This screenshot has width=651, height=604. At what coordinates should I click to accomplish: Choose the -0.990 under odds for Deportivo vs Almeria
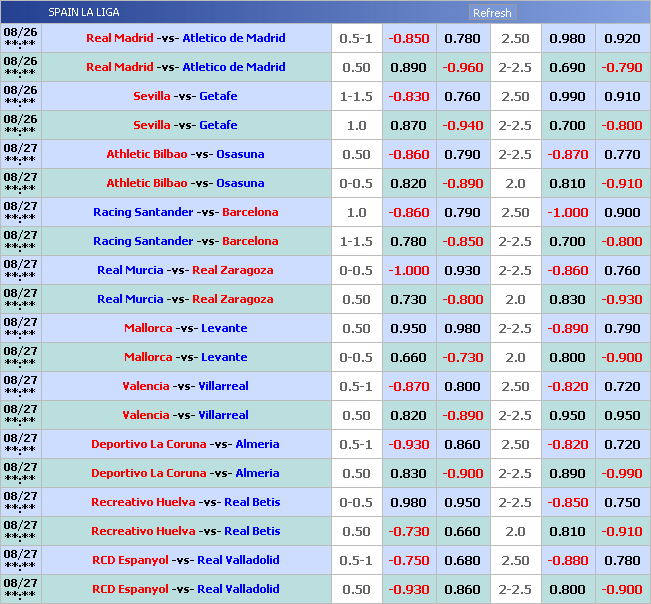[x=622, y=474]
